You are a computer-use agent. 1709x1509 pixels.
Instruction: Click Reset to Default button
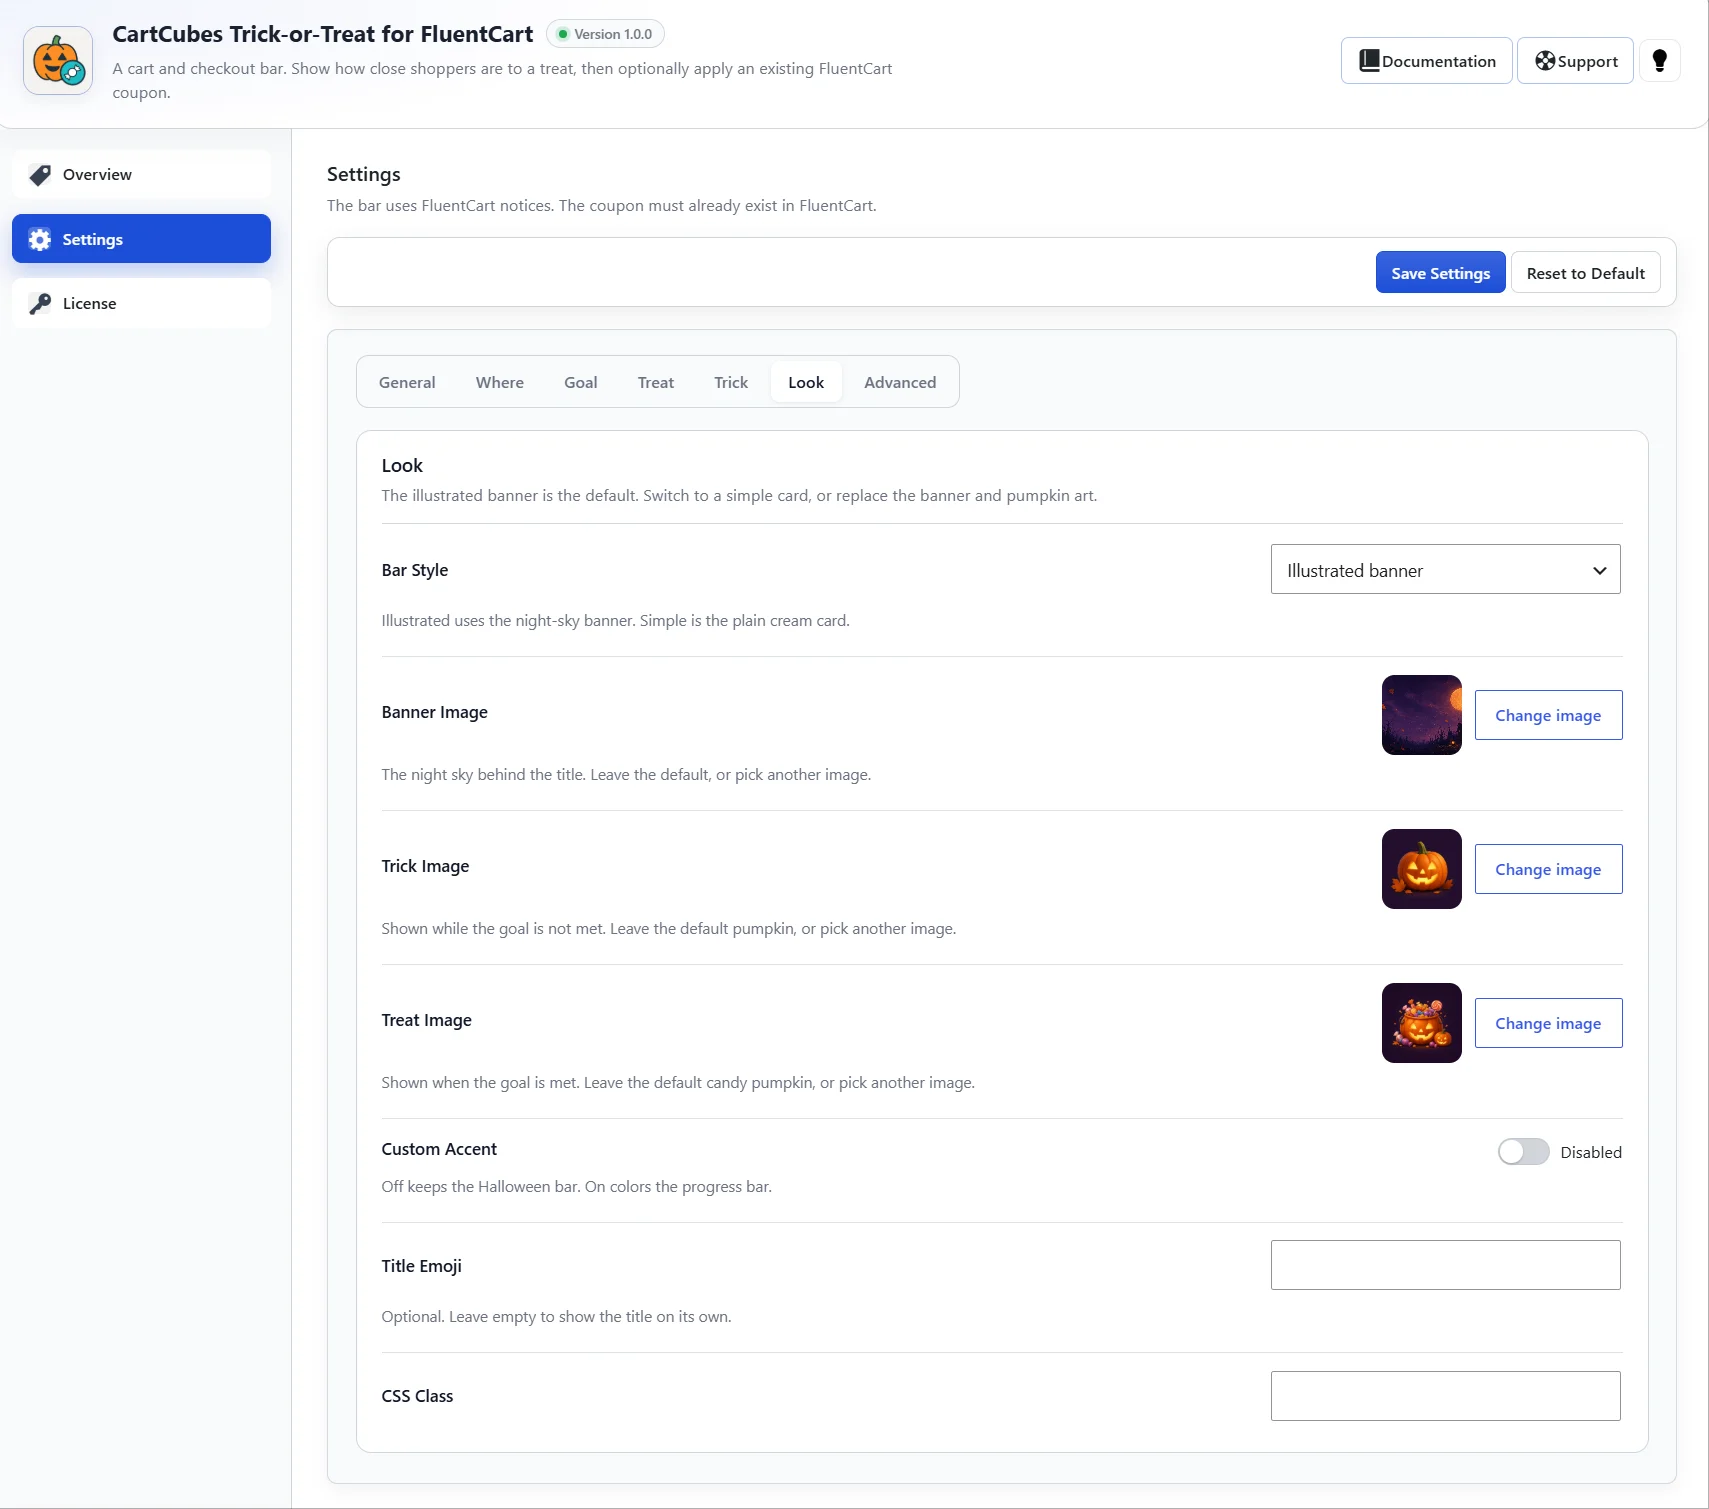click(1585, 273)
